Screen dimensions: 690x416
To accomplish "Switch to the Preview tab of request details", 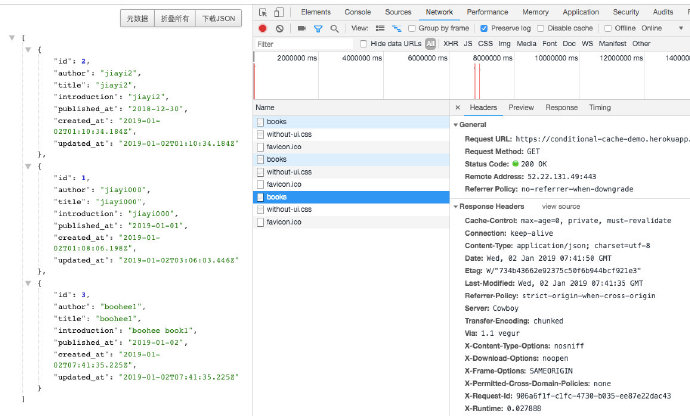I will click(x=521, y=107).
